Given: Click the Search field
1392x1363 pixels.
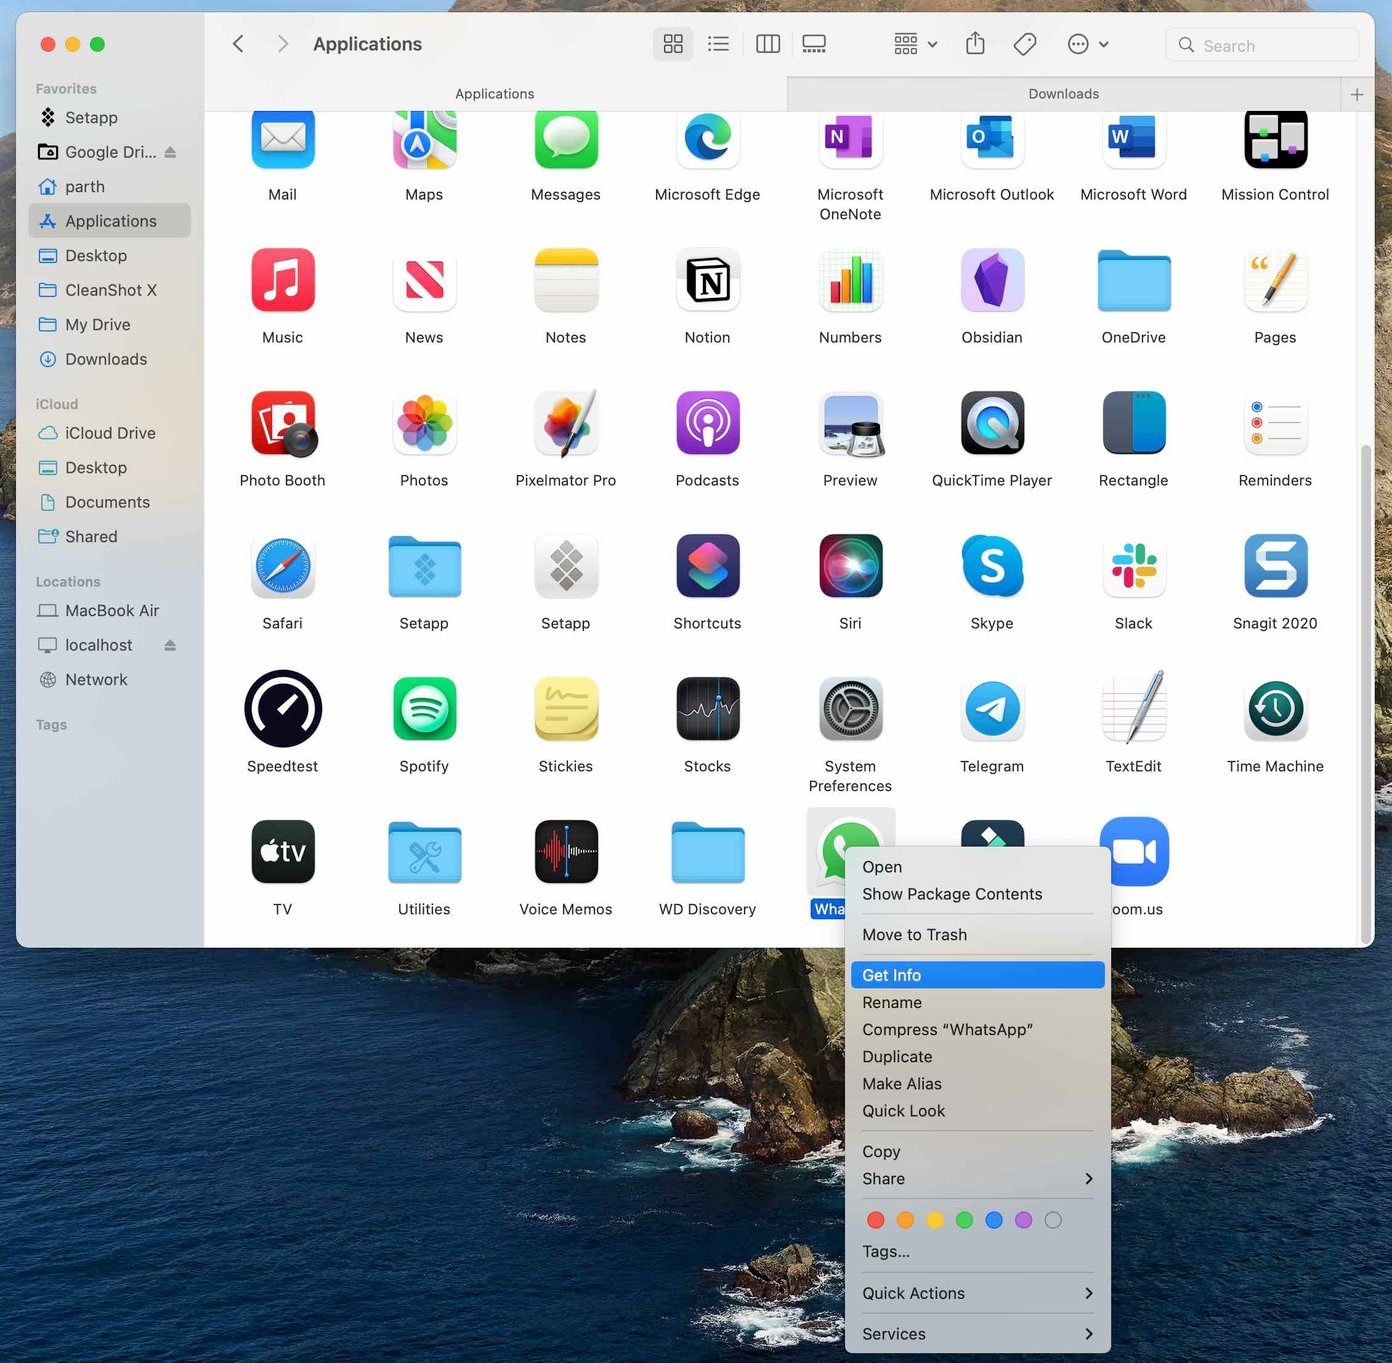Looking at the screenshot, I should 1262,45.
